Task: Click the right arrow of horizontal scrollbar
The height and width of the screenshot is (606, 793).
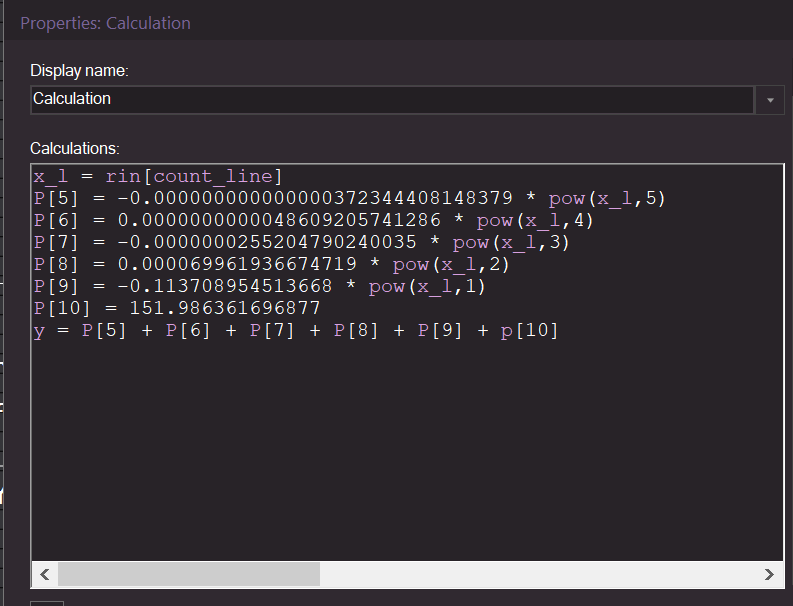Action: tap(768, 574)
